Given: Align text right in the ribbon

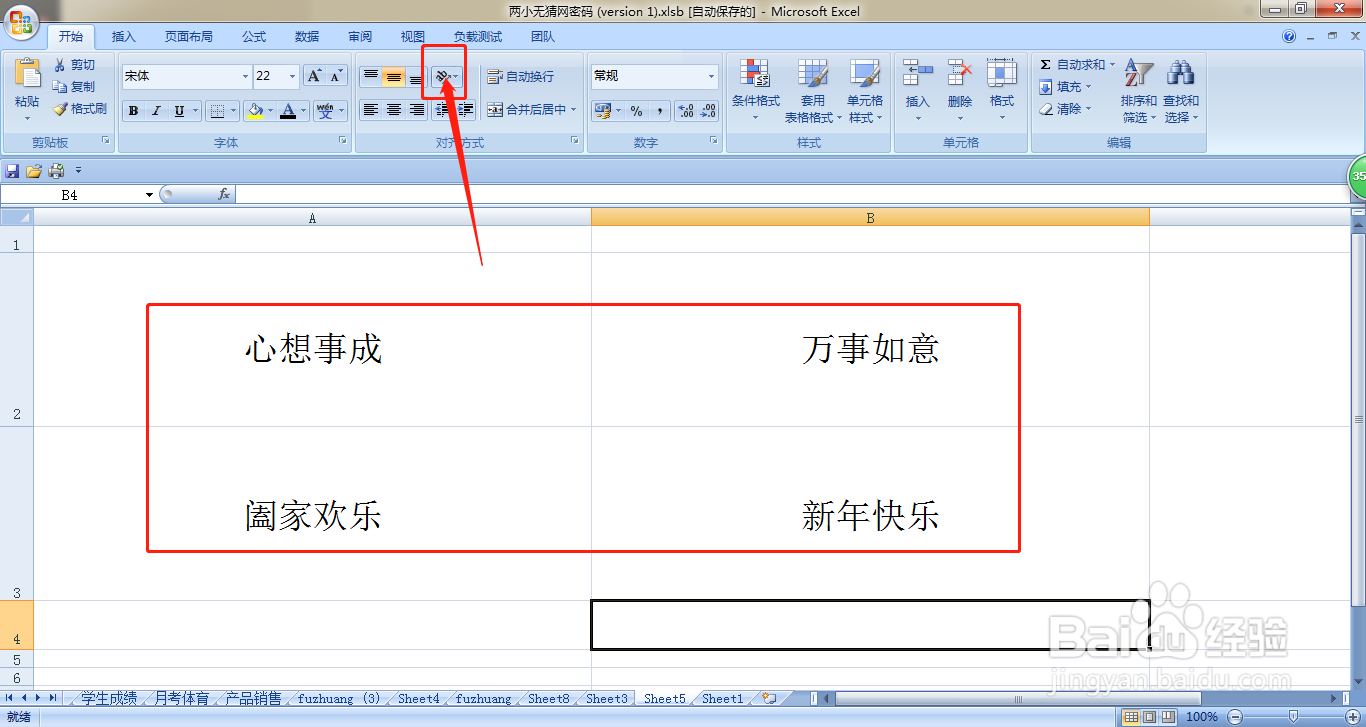Looking at the screenshot, I should 416,110.
